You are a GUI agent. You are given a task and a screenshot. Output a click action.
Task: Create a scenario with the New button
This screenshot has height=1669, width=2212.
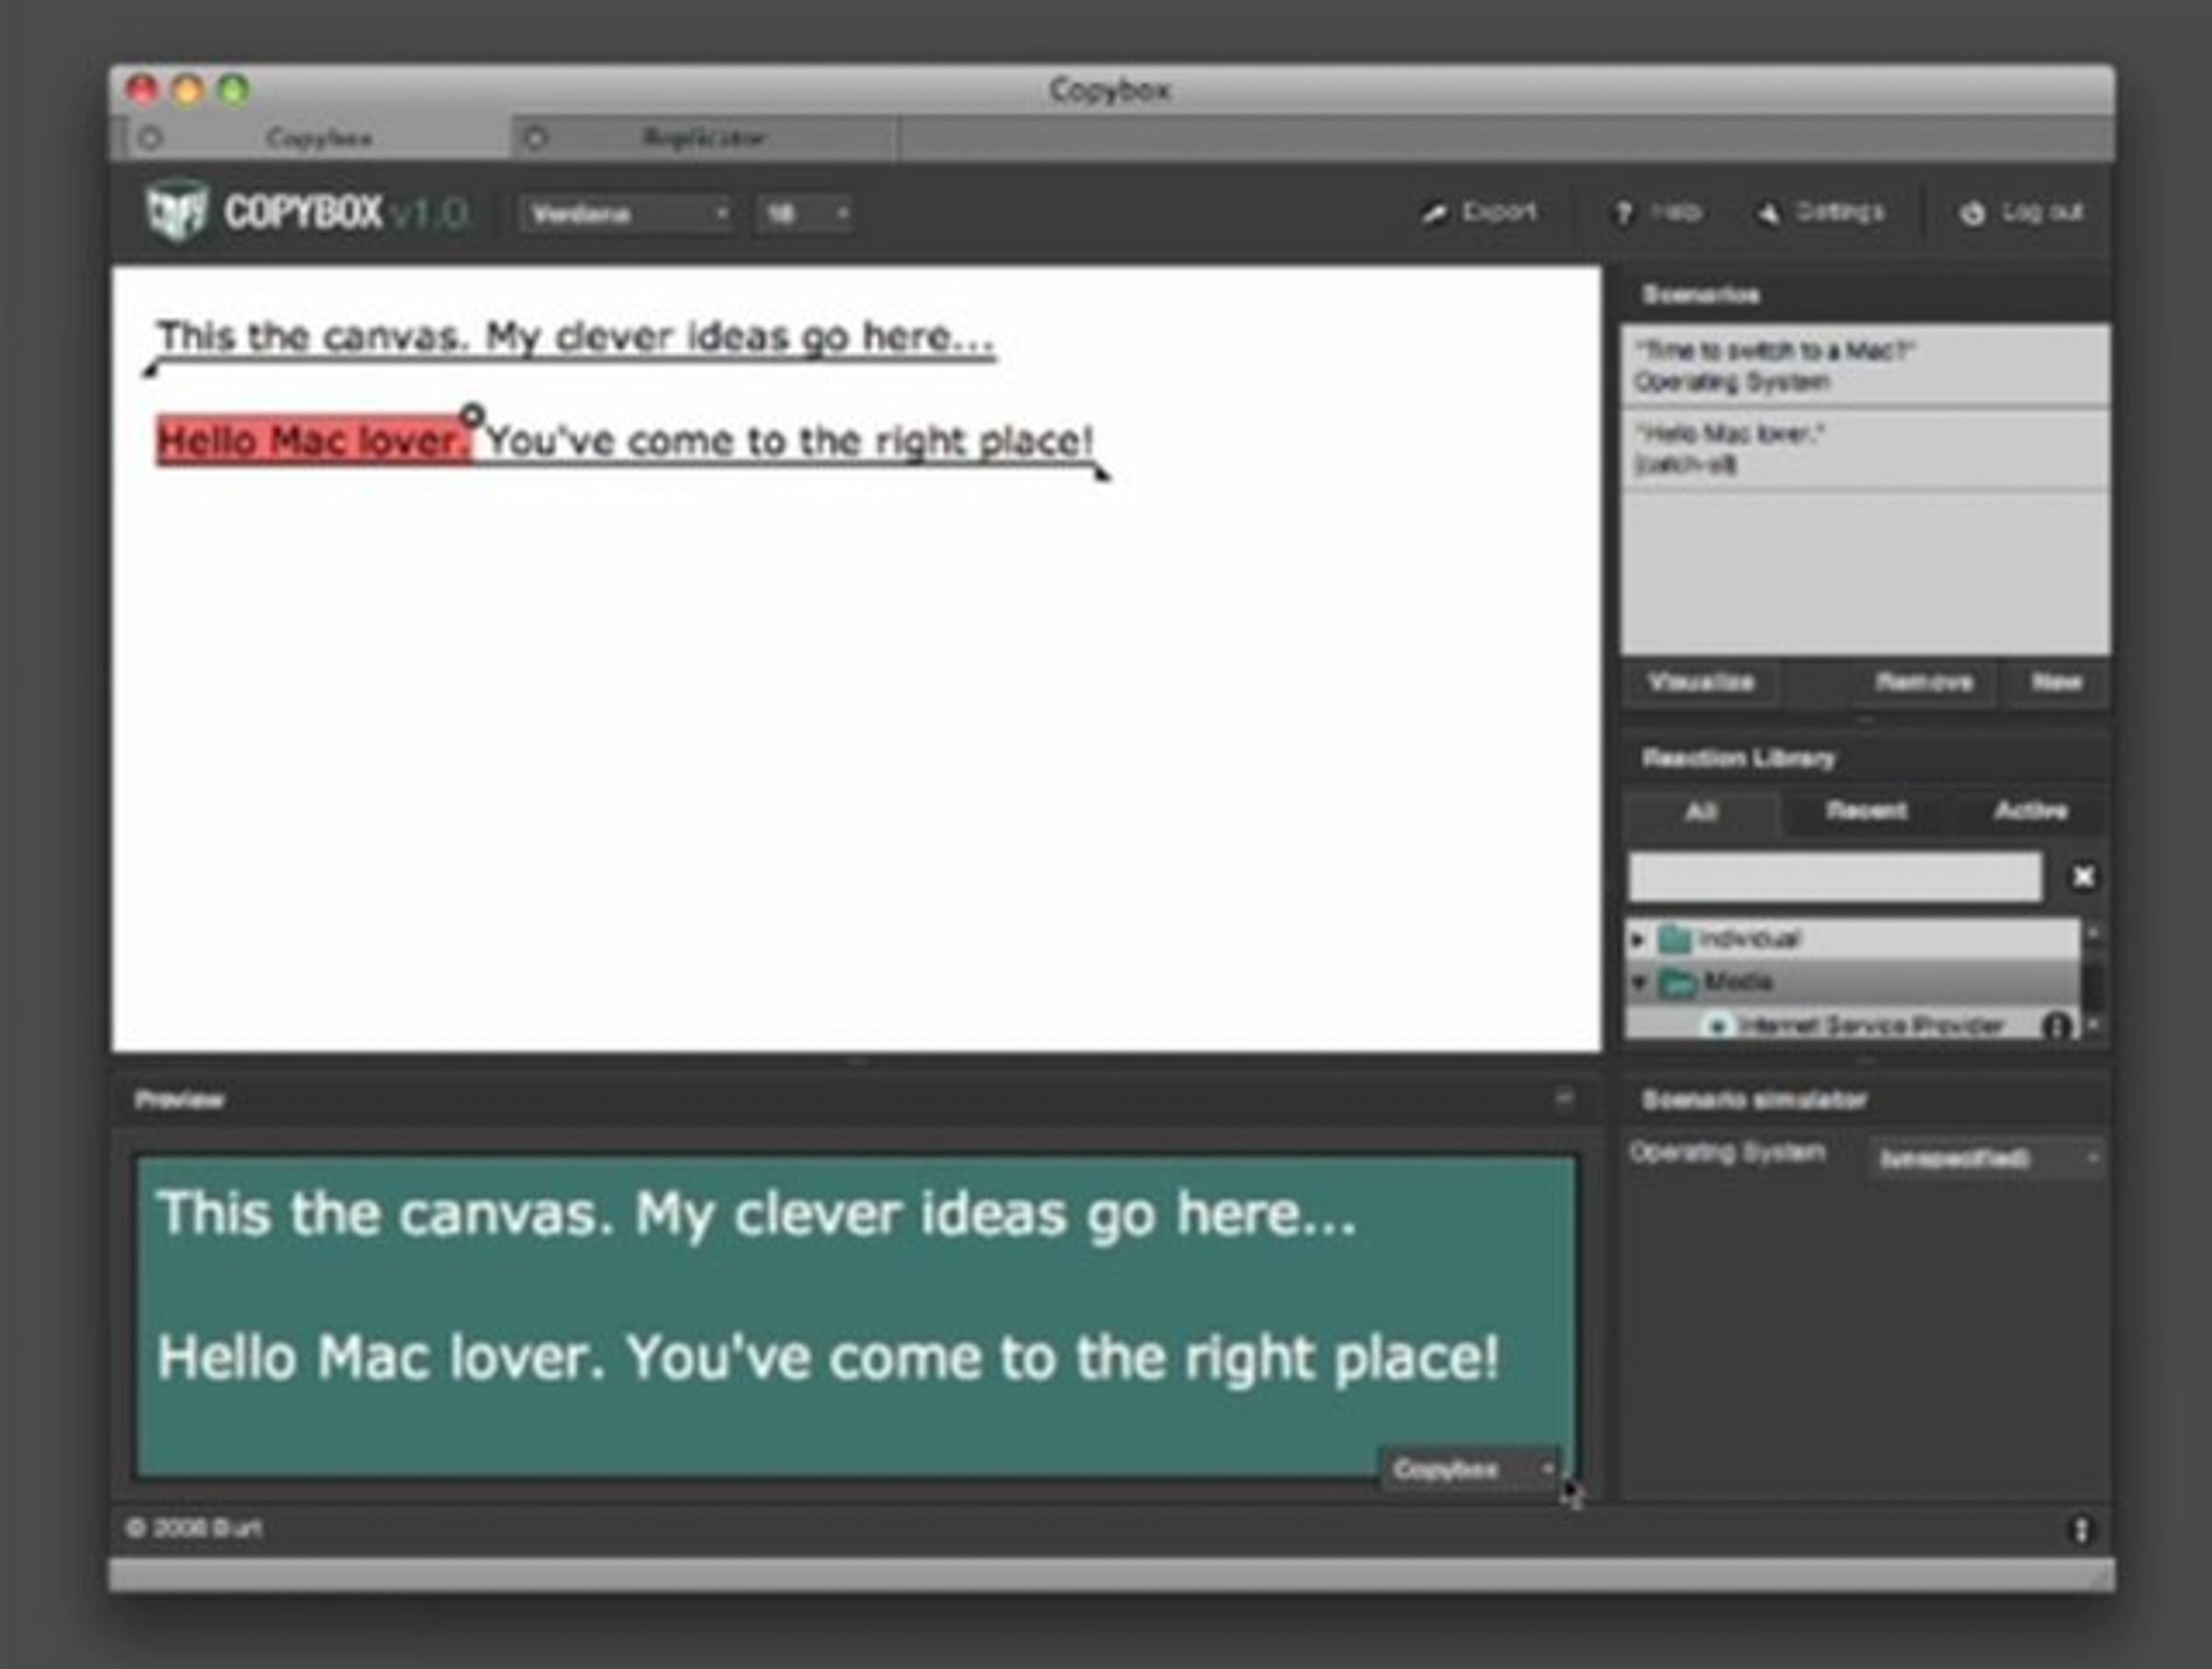tap(2056, 682)
